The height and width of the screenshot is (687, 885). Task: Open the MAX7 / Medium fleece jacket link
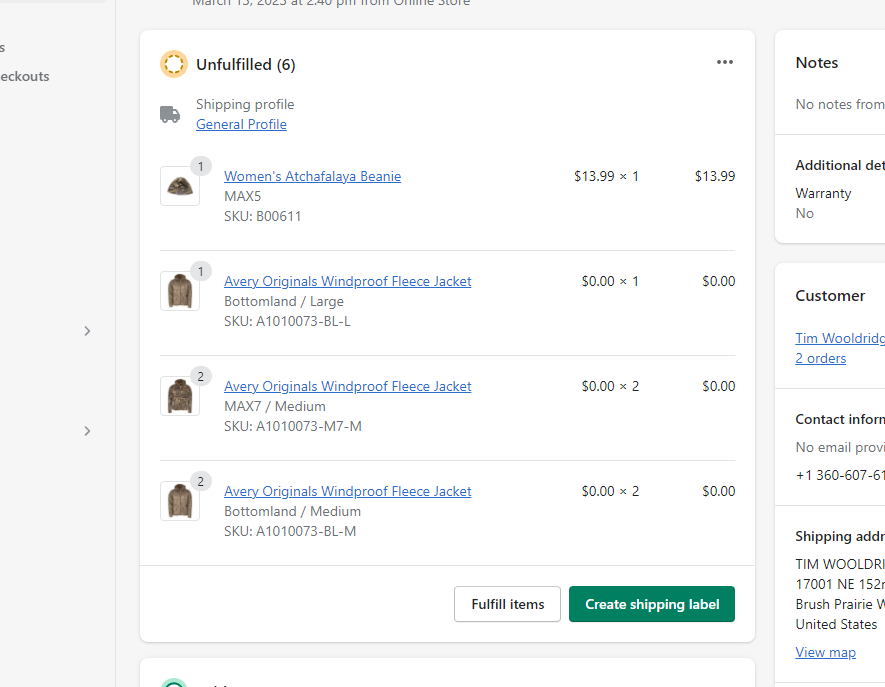pyautogui.click(x=347, y=386)
